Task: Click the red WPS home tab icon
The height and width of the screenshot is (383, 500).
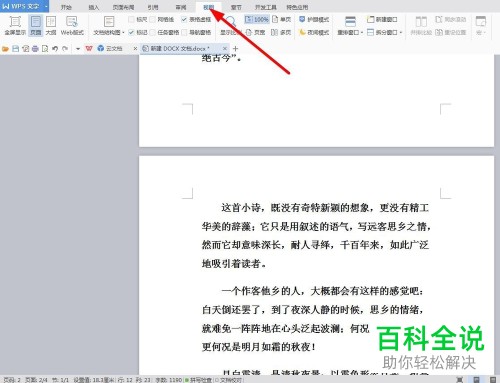Action: pyautogui.click(x=89, y=49)
